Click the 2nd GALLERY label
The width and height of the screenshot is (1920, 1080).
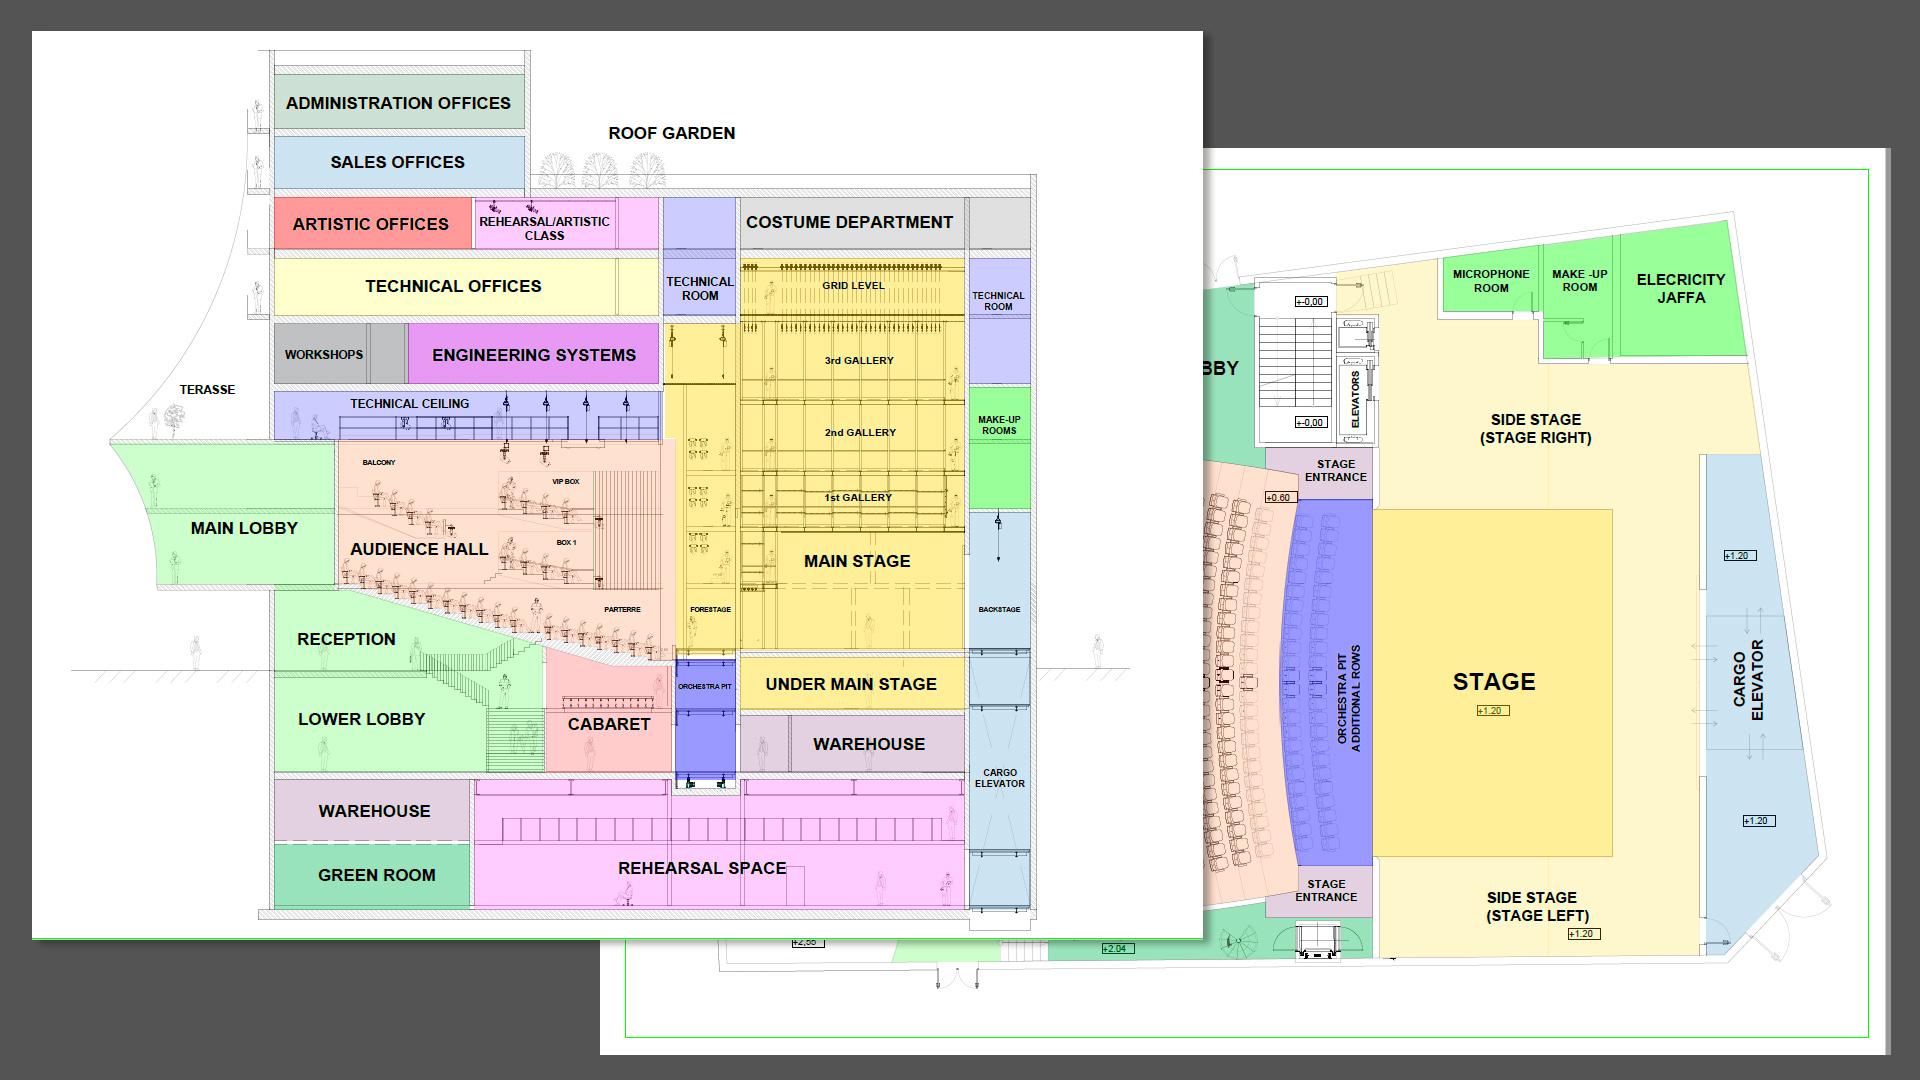coord(860,432)
